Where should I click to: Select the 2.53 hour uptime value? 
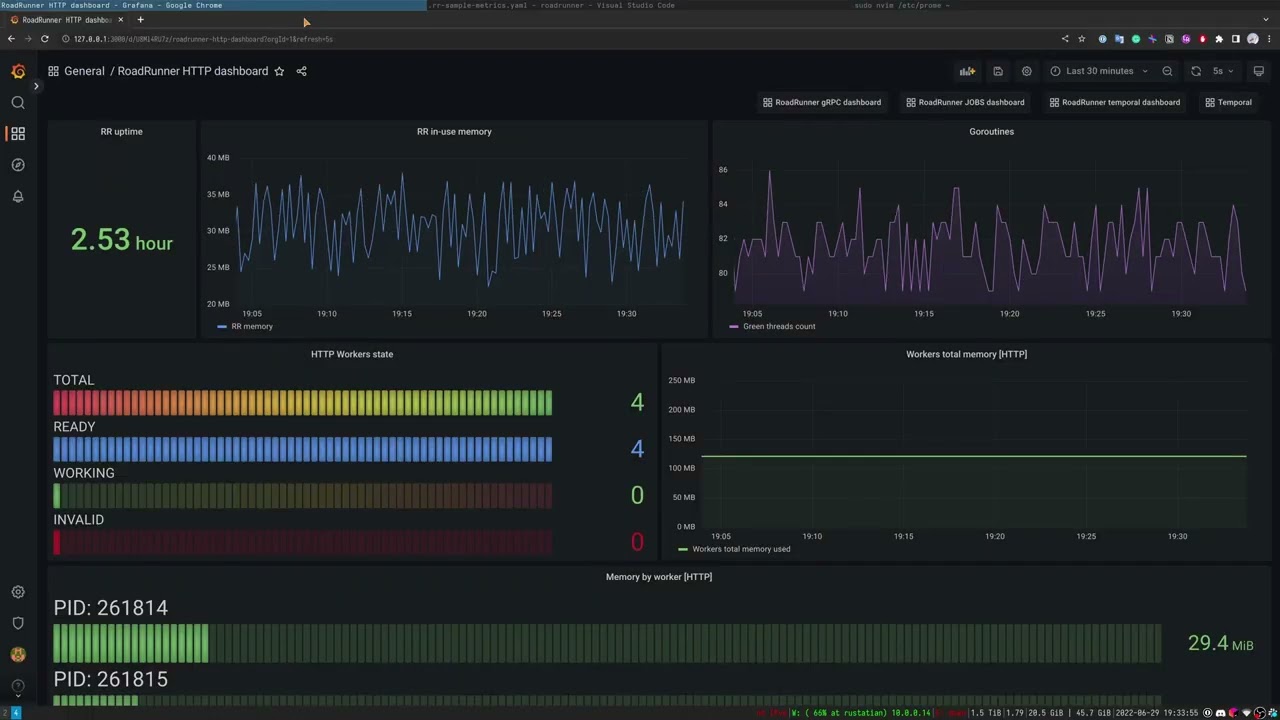tap(121, 240)
